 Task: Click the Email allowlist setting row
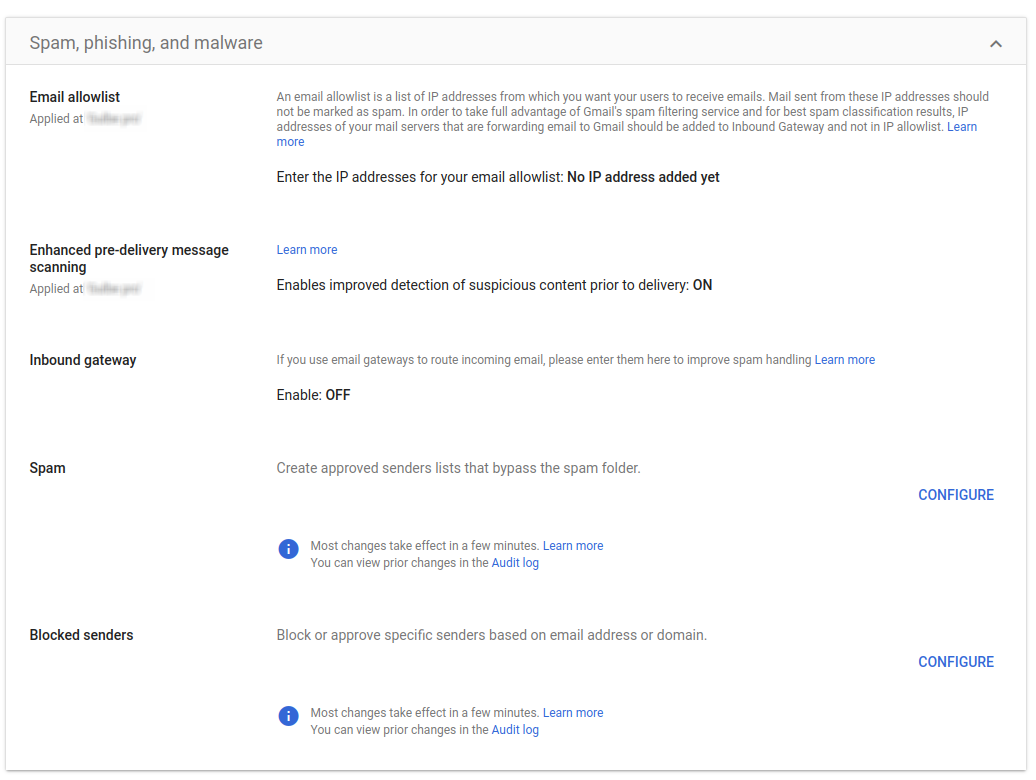[x=75, y=97]
